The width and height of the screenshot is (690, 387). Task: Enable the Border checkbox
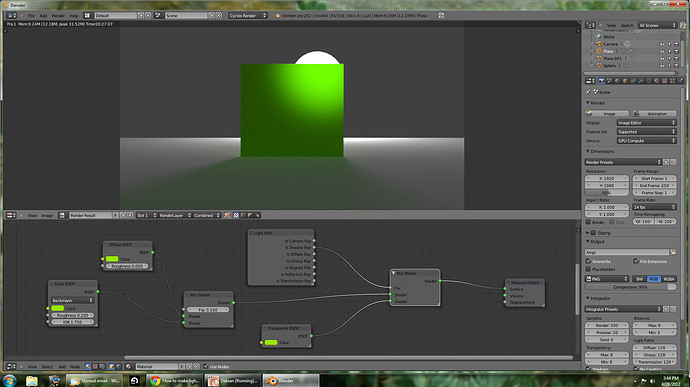(x=588, y=222)
